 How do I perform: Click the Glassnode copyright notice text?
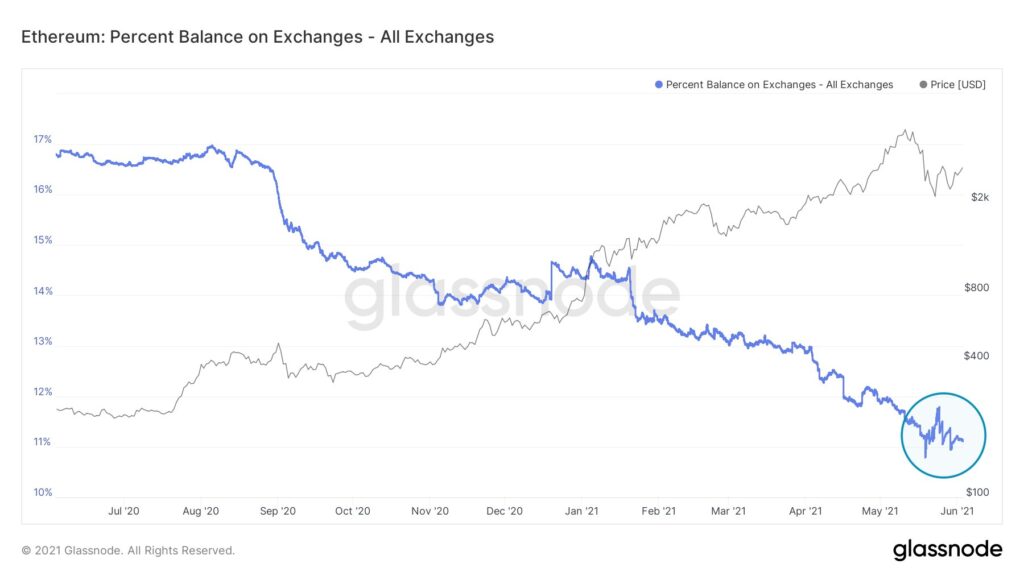(128, 551)
